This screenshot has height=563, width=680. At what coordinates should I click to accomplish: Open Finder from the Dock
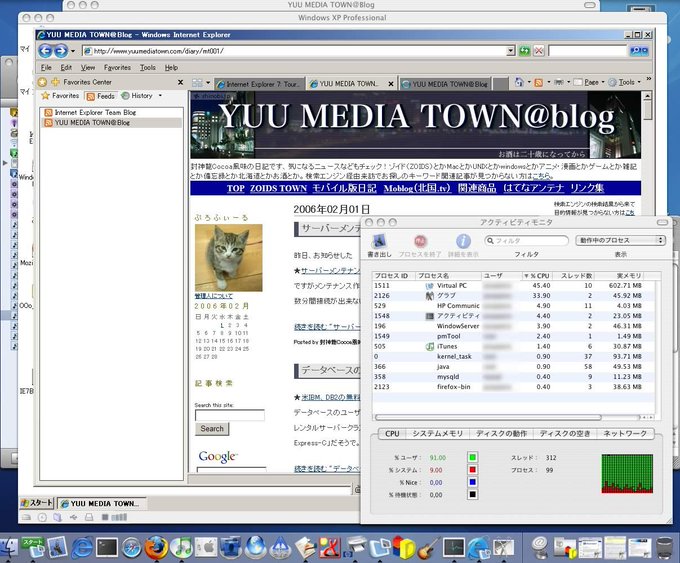click(x=8, y=547)
